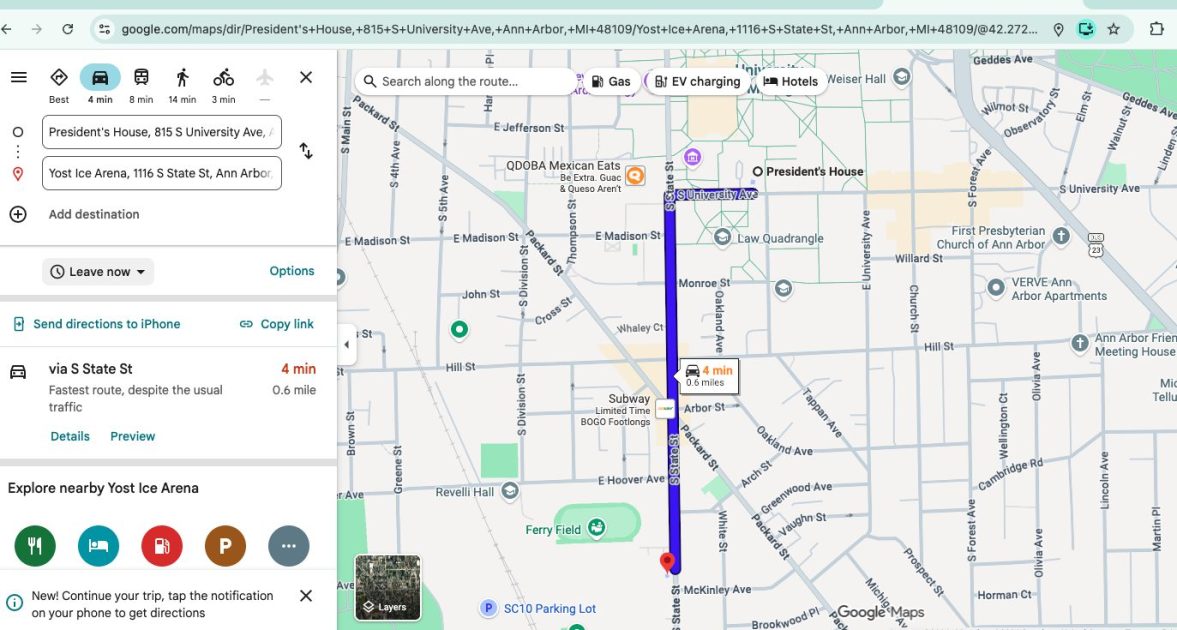The image size is (1177, 630).
Task: Show nearby restaurants near Yost Ice Arena
Action: tap(35, 545)
